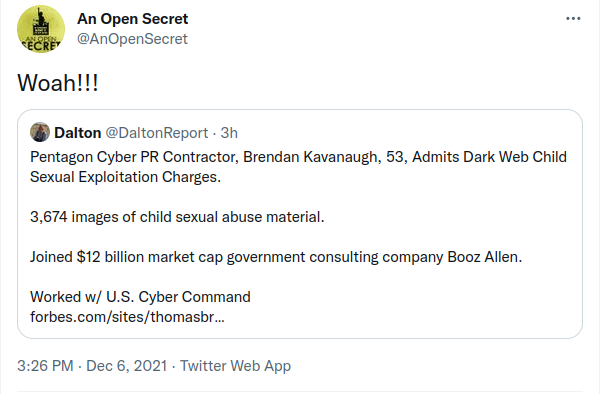Image resolution: width=610 pixels, height=394 pixels.
Task: Open Dalton's name in quoted tweet
Action: point(78,133)
